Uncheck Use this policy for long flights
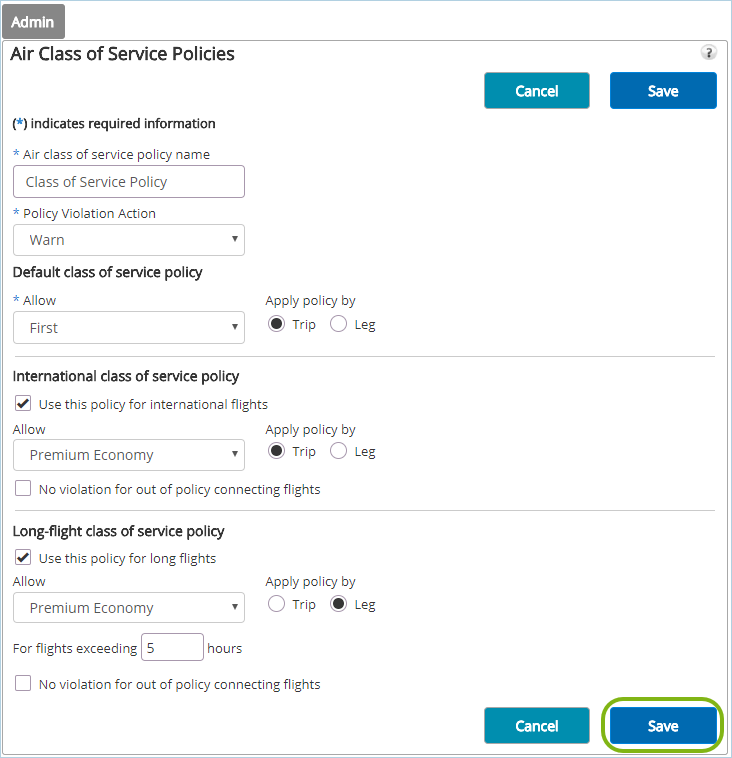The height and width of the screenshot is (758, 732). [x=23, y=557]
